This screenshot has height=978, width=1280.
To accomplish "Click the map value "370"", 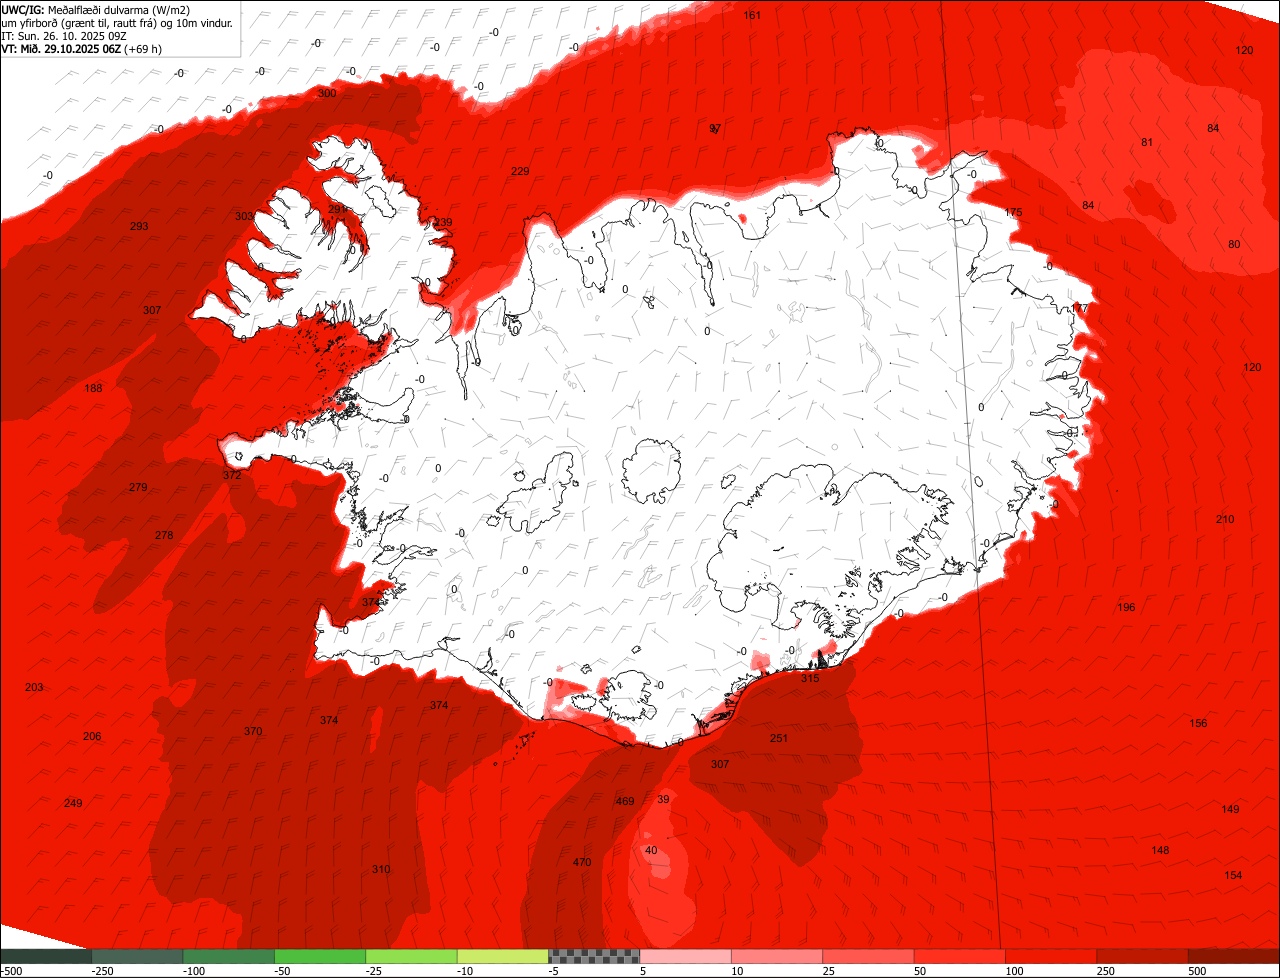I will 253,731.
